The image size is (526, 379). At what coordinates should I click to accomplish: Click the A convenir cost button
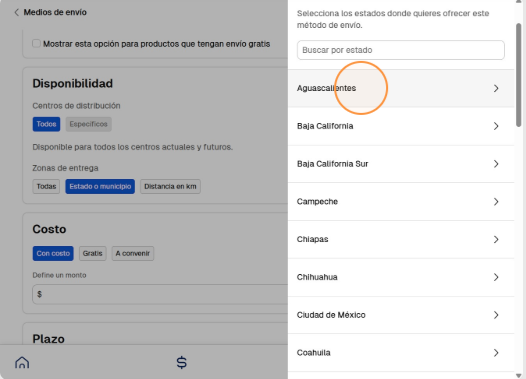pyautogui.click(x=133, y=253)
